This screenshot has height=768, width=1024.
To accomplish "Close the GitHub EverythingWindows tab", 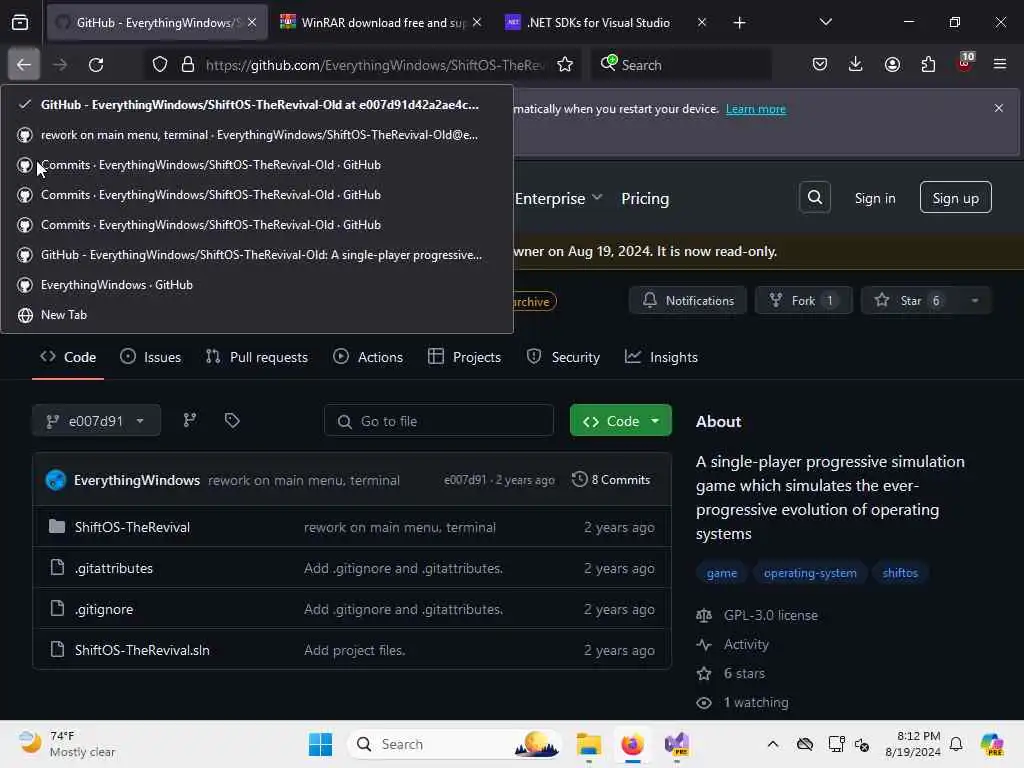I will click(x=252, y=23).
